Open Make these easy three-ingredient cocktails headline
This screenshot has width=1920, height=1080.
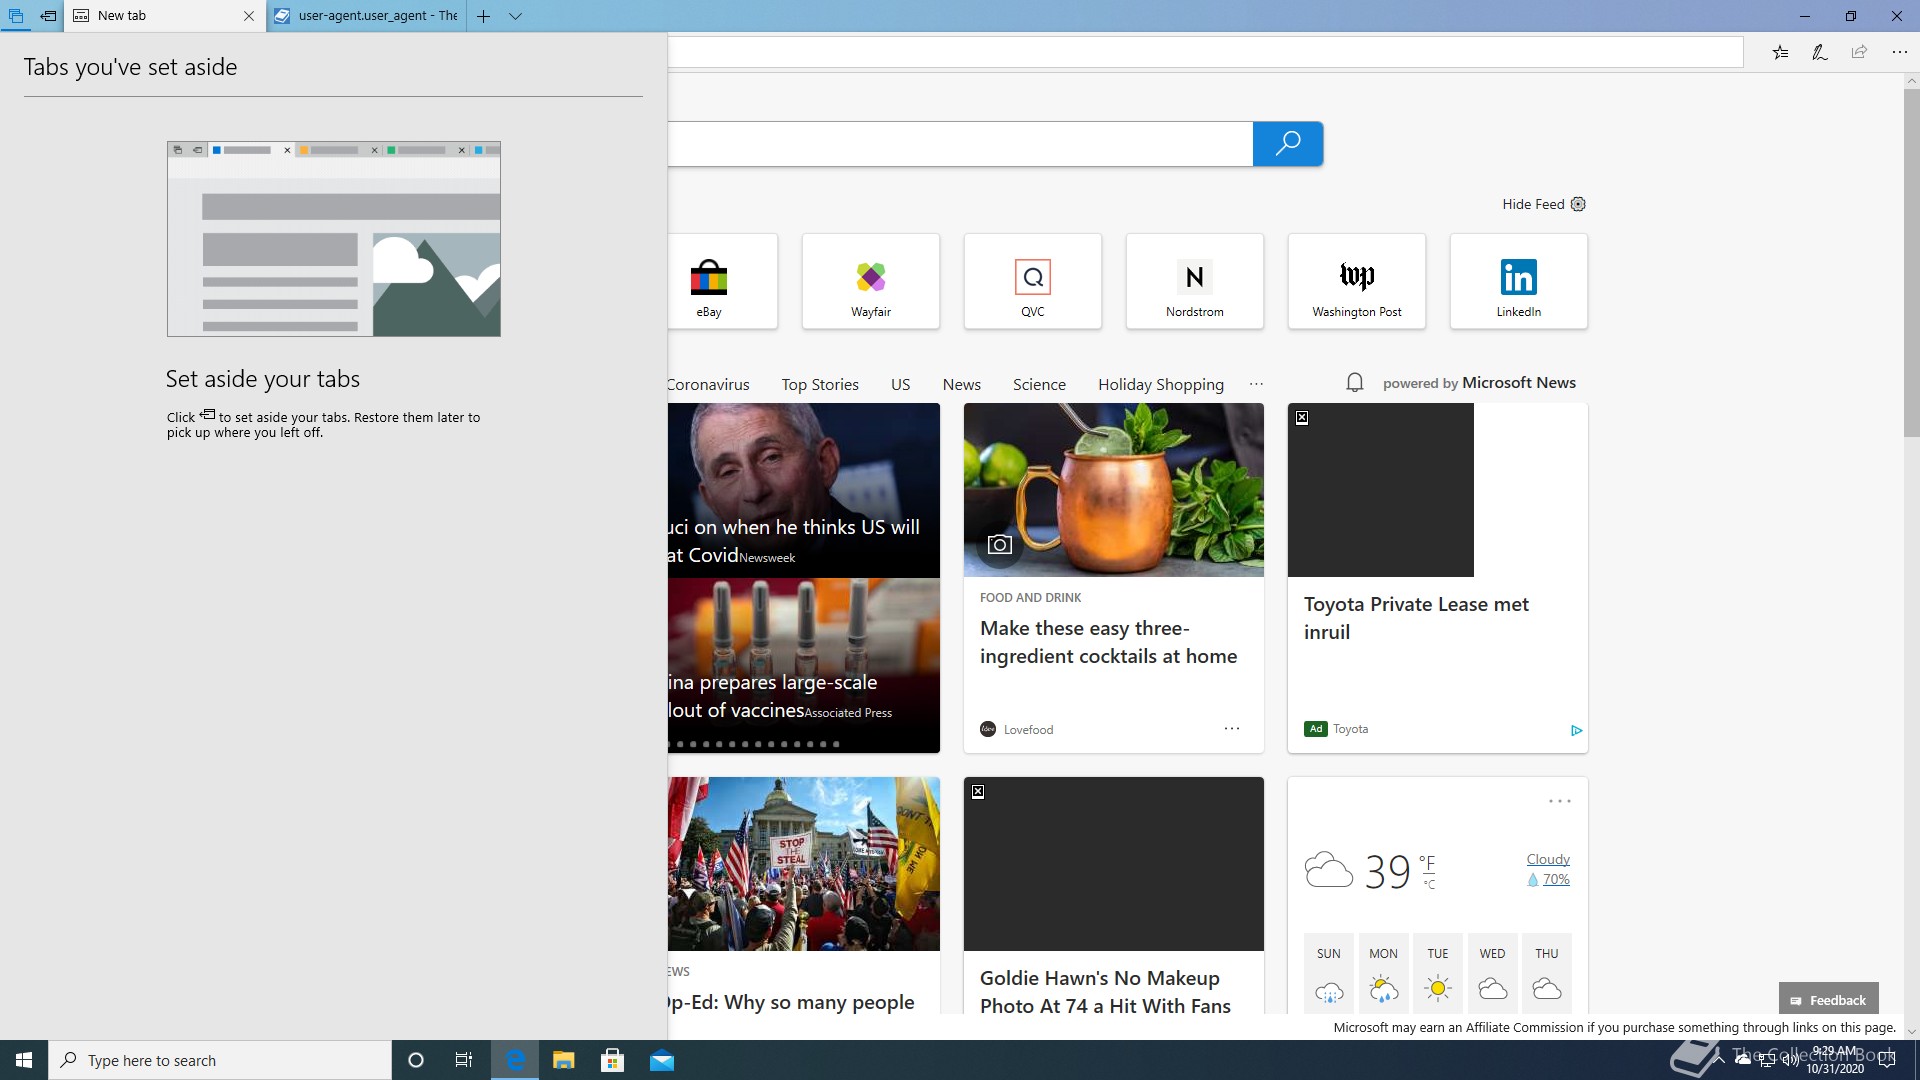(1108, 642)
